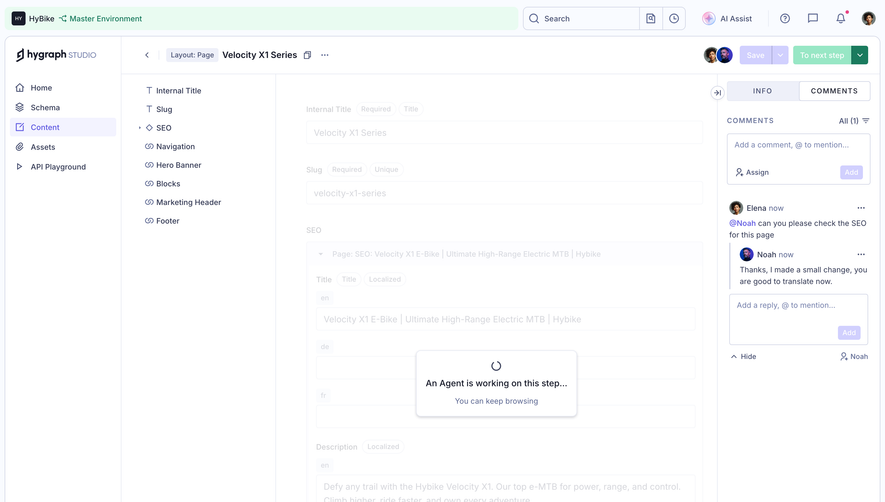Launch AI Assist

click(x=728, y=19)
